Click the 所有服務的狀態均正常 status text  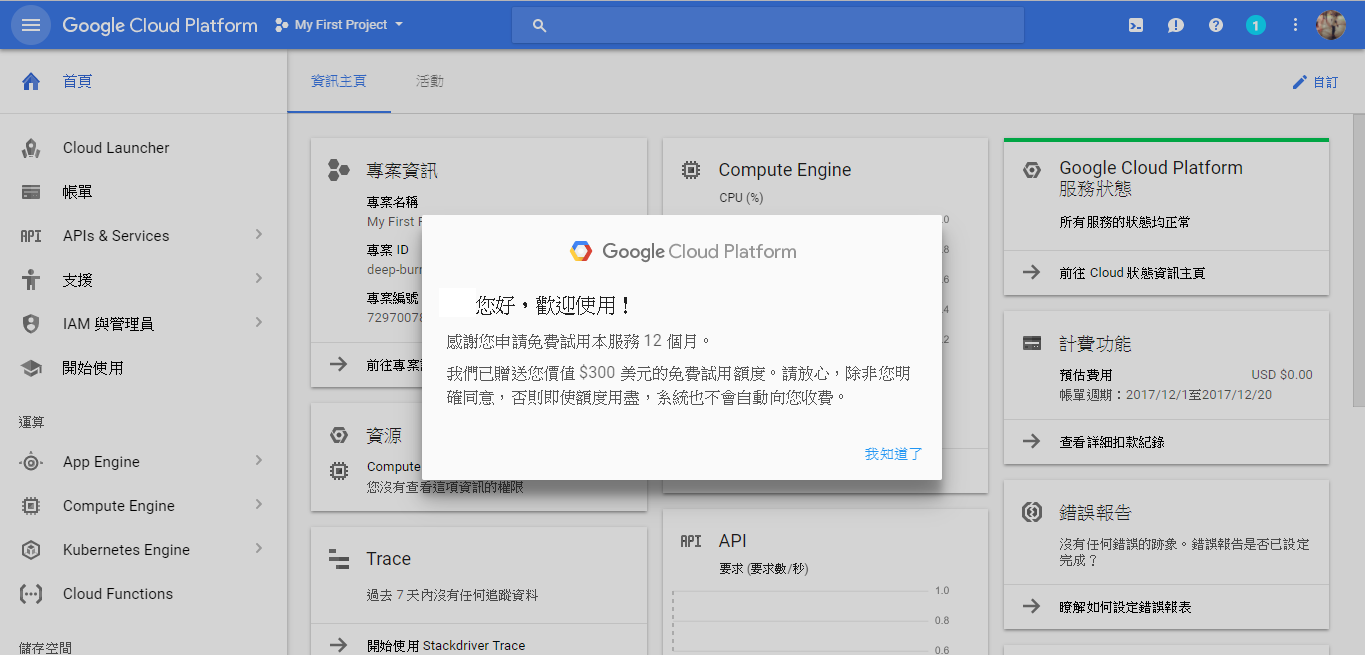tap(1125, 222)
